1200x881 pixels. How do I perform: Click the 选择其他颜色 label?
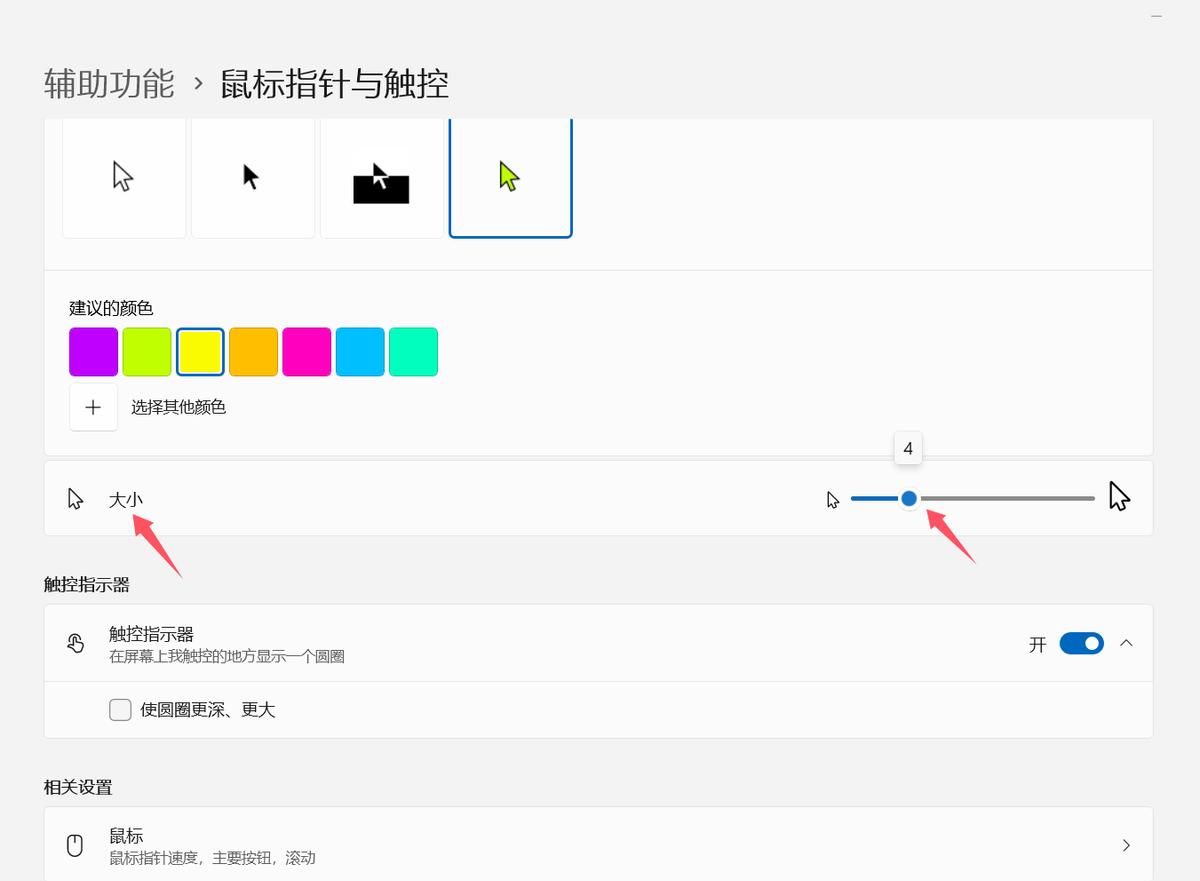click(x=179, y=407)
